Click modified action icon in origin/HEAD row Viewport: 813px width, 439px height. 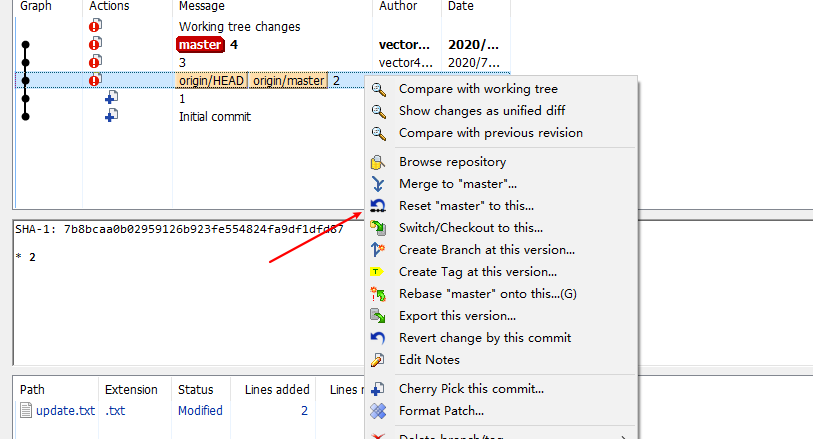point(95,80)
